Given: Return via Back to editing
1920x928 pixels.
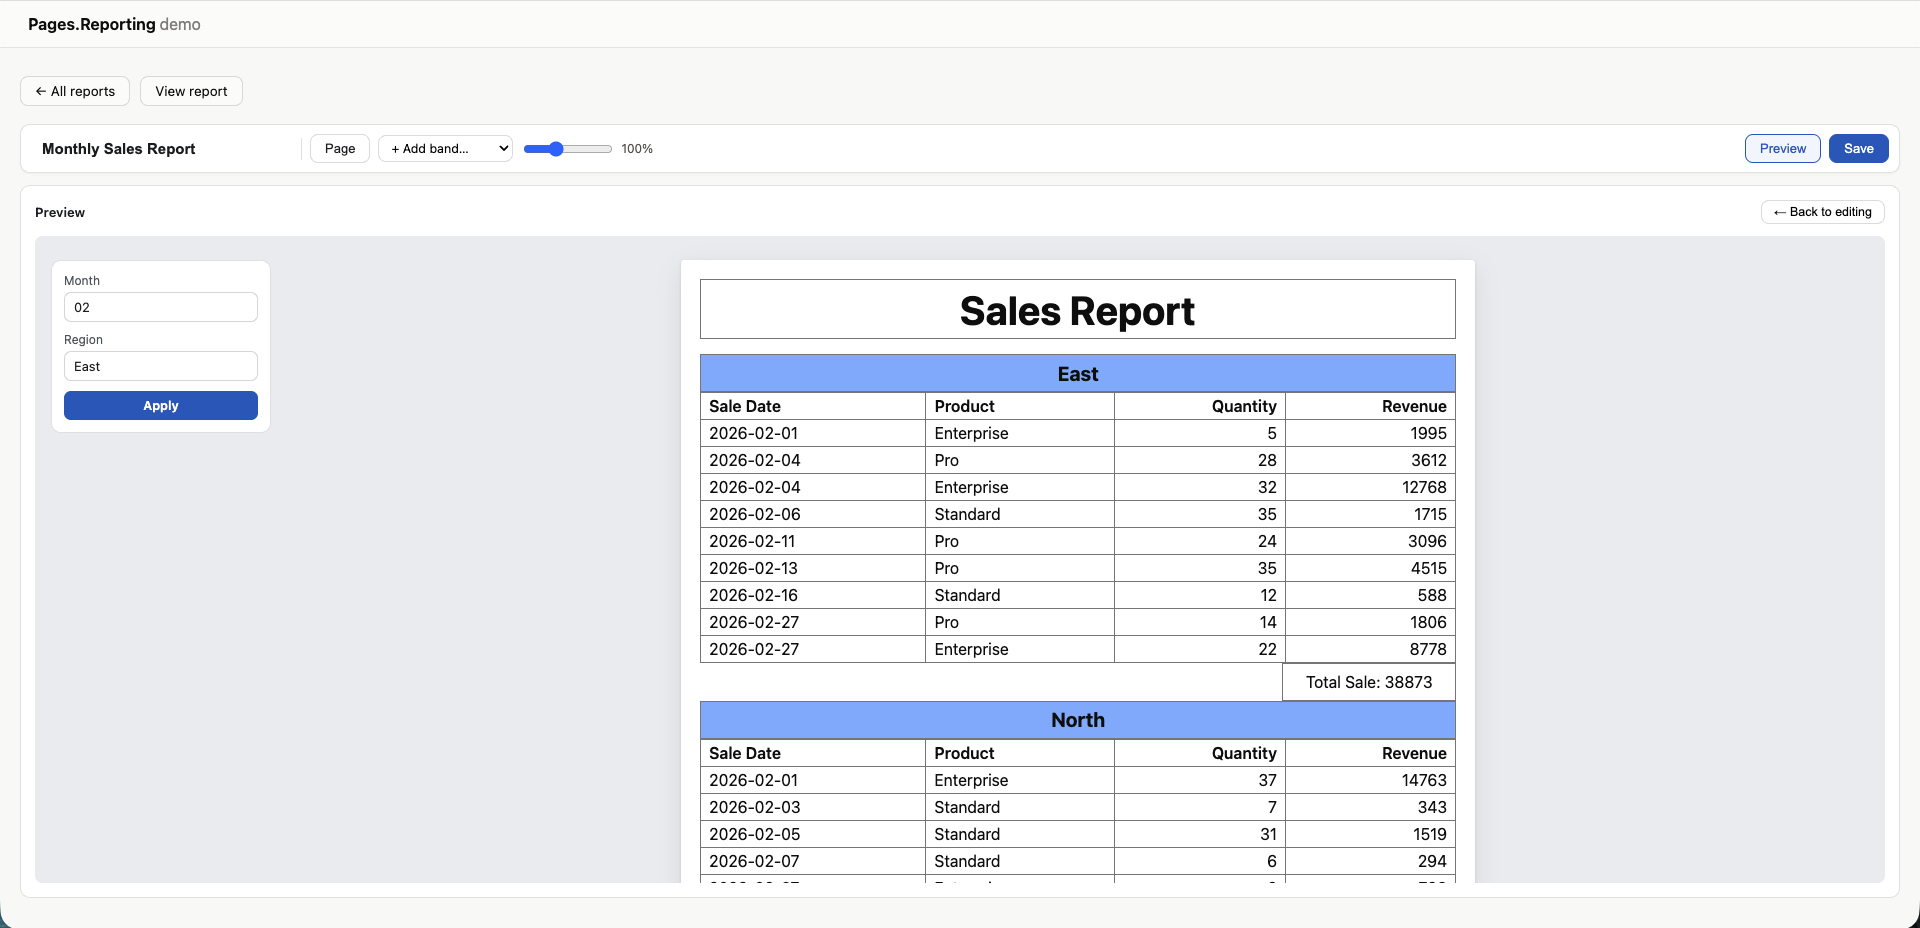Looking at the screenshot, I should pos(1822,212).
